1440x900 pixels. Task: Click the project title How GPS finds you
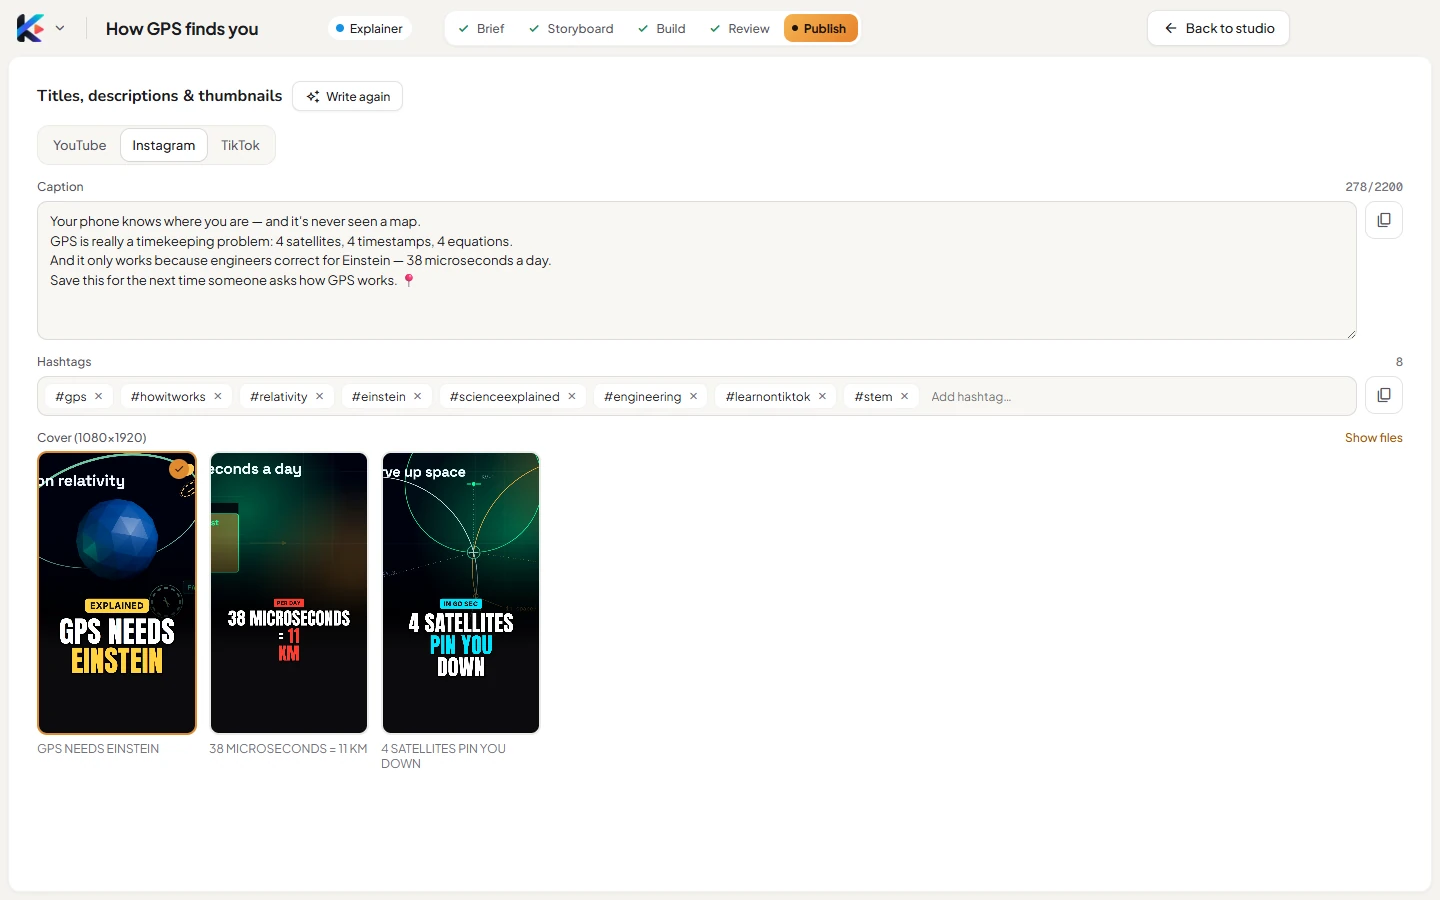point(182,29)
